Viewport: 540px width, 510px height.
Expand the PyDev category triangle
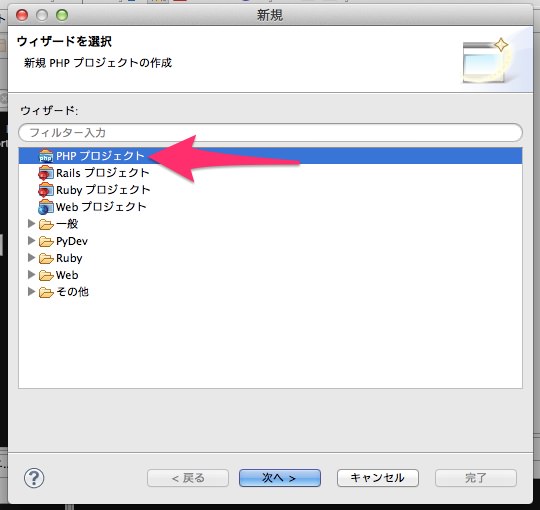pos(31,241)
